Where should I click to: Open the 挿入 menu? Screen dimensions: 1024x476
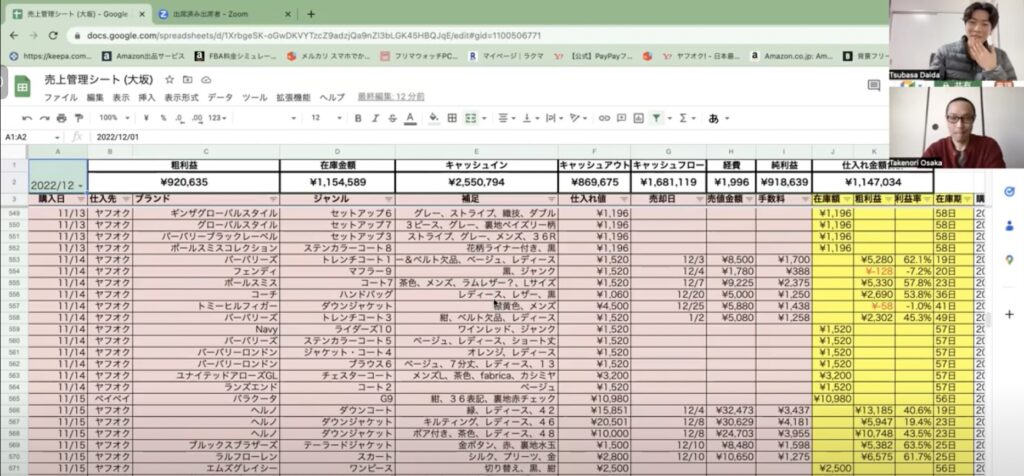[x=147, y=97]
